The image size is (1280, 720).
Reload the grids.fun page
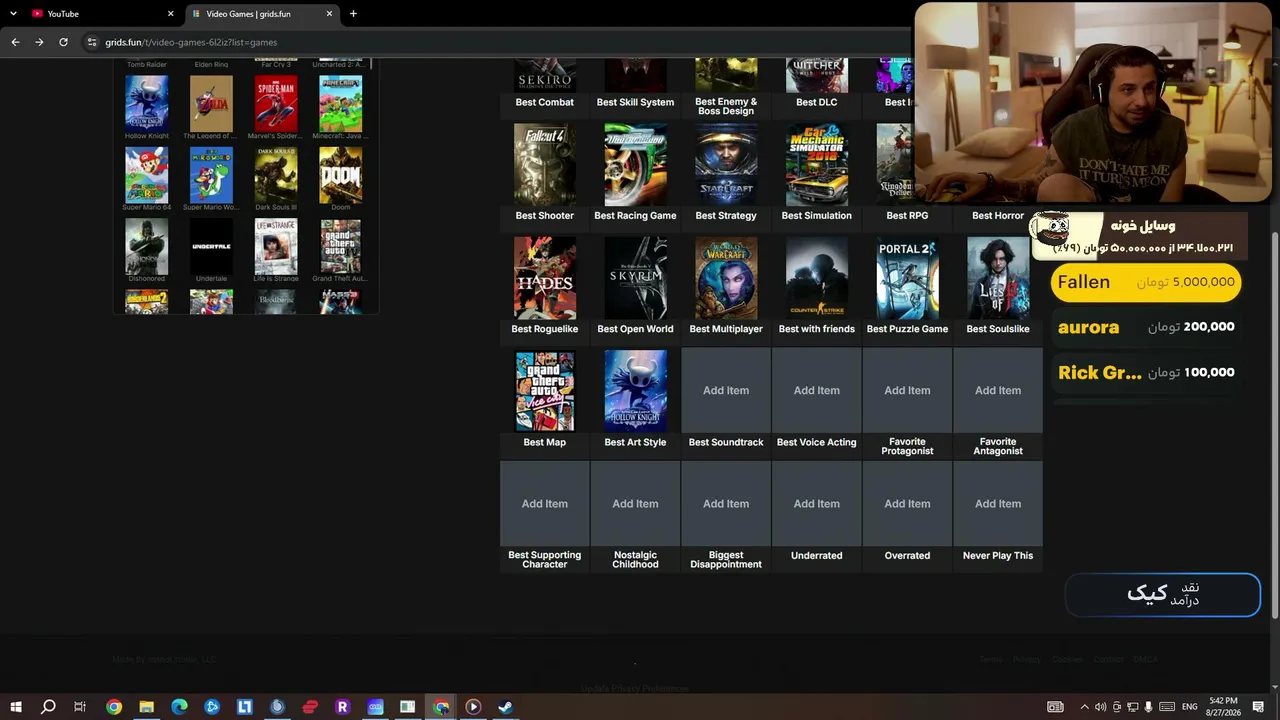point(63,42)
